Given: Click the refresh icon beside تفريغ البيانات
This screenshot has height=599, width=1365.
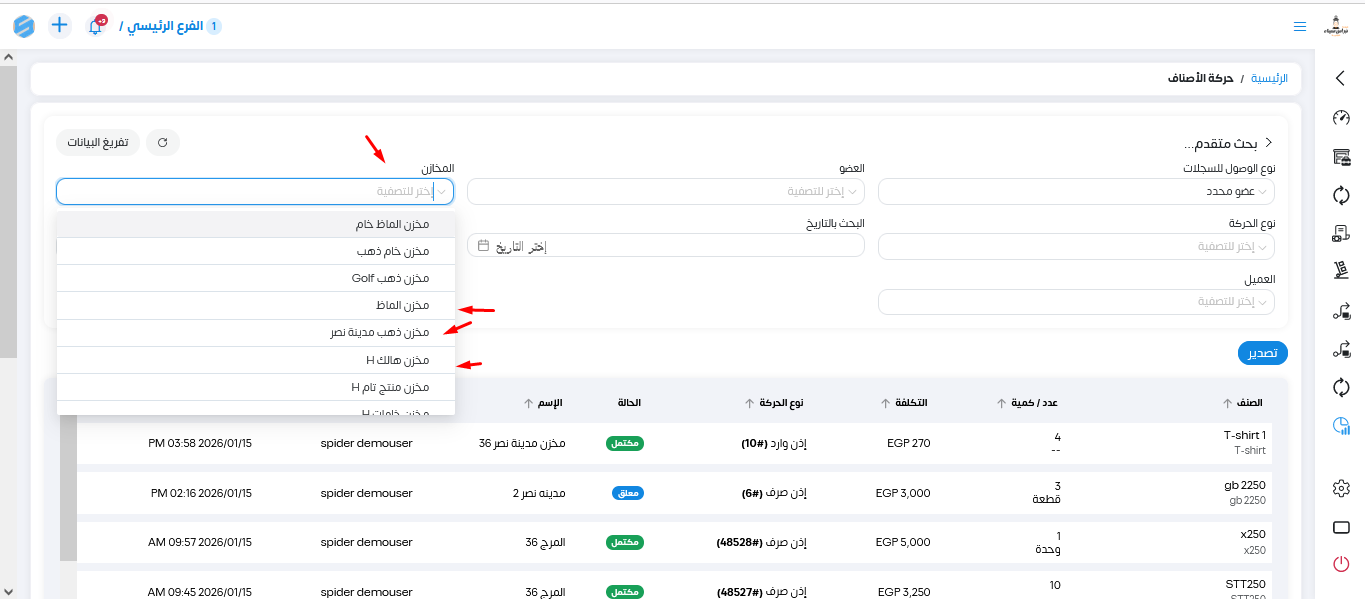Looking at the screenshot, I should point(163,143).
